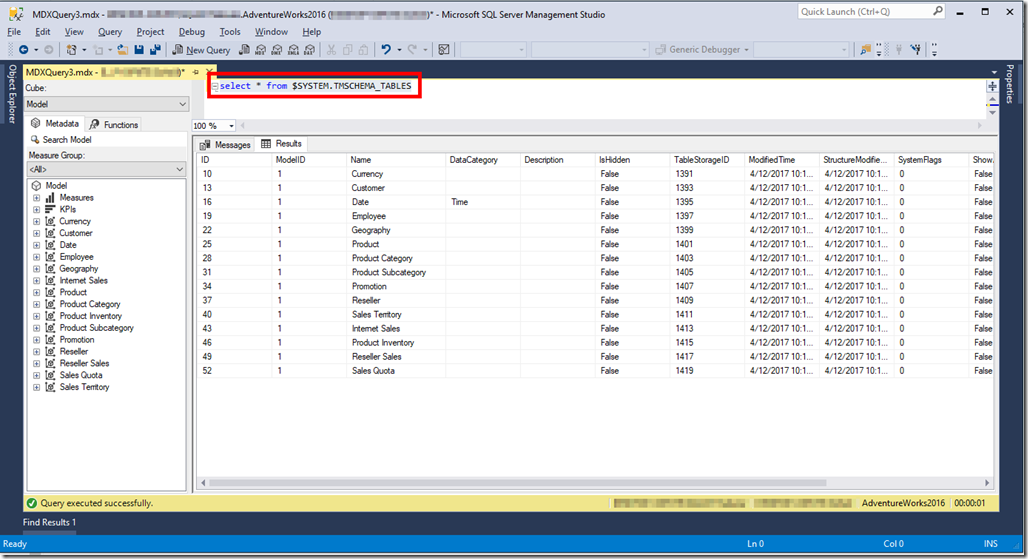
Task: Open the Measure Group <All> dropdown
Action: tap(107, 169)
